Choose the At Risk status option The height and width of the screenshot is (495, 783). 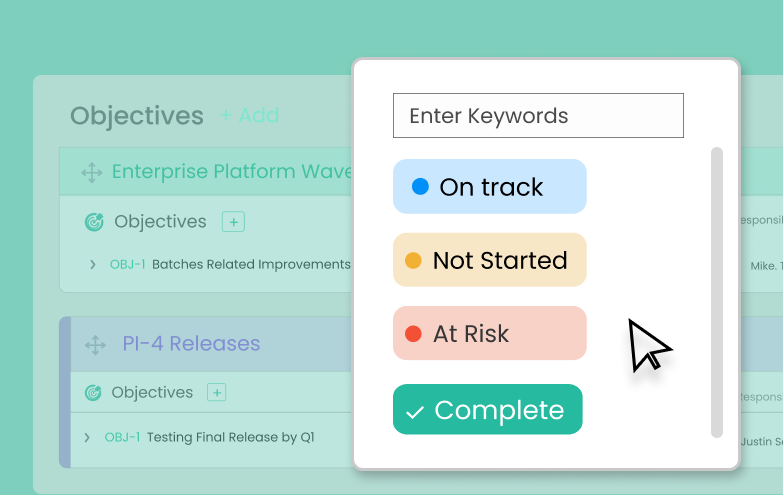[x=489, y=333]
